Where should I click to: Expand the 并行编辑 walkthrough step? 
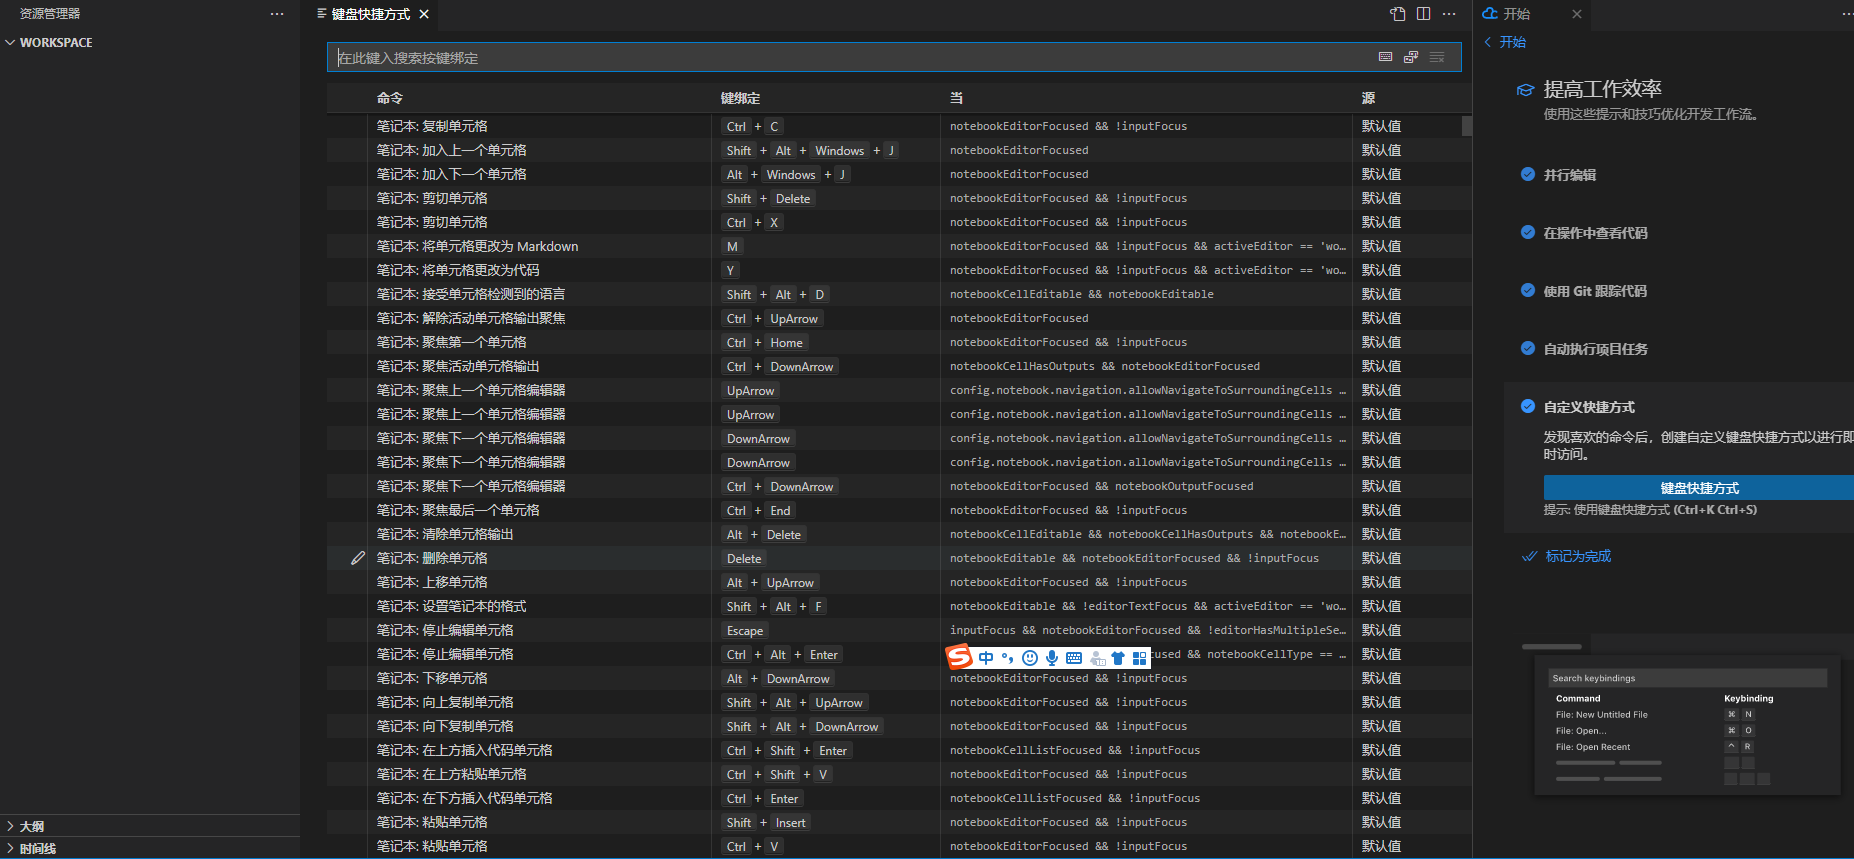click(x=1570, y=175)
